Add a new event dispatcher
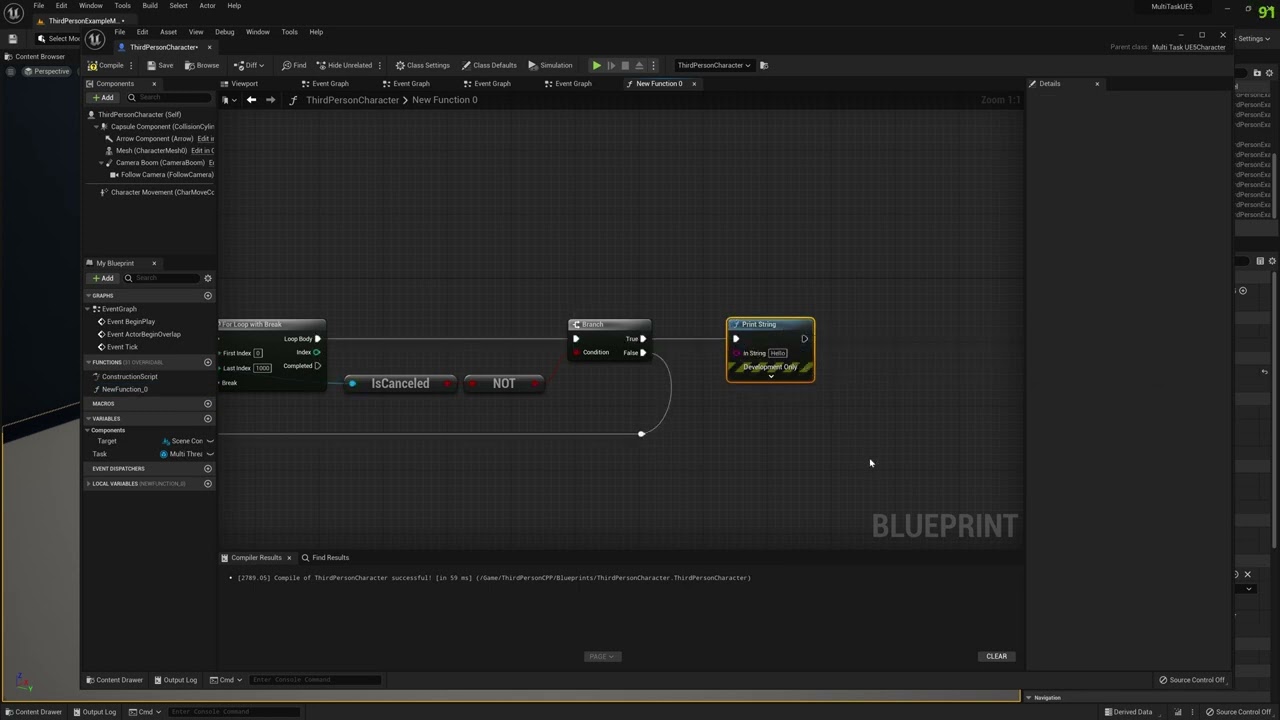Image resolution: width=1280 pixels, height=720 pixels. click(208, 469)
